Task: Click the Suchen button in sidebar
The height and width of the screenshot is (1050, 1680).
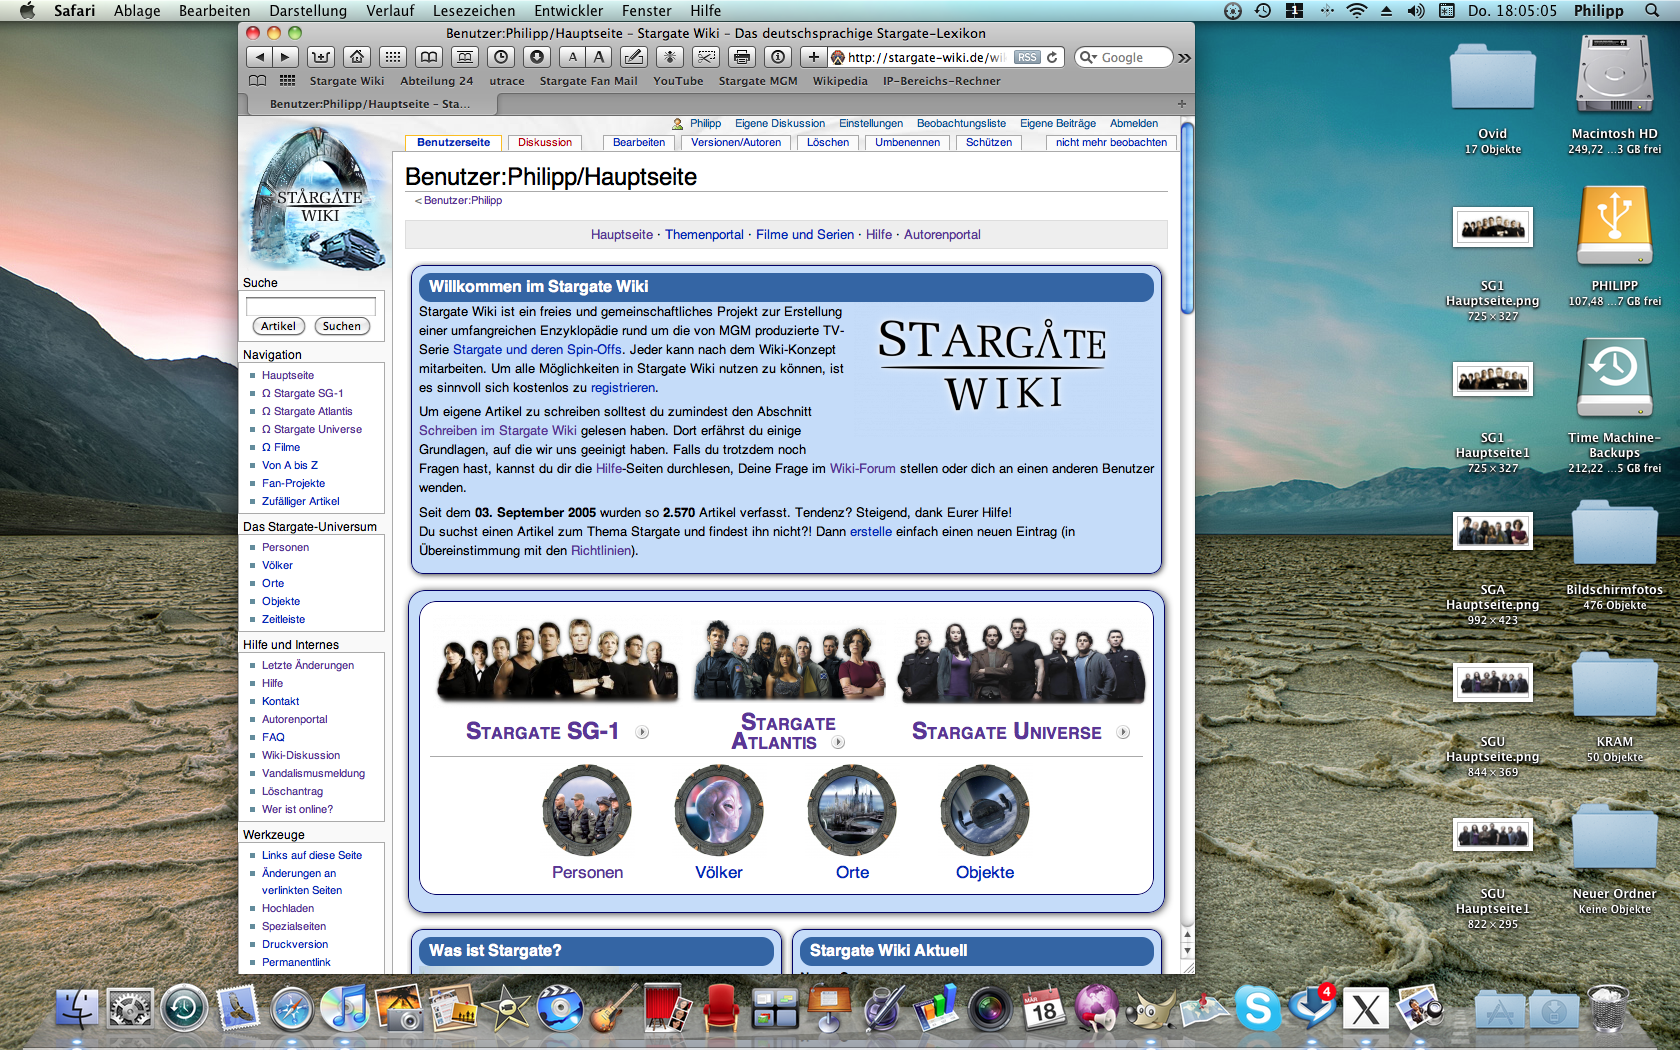Action: coord(341,326)
